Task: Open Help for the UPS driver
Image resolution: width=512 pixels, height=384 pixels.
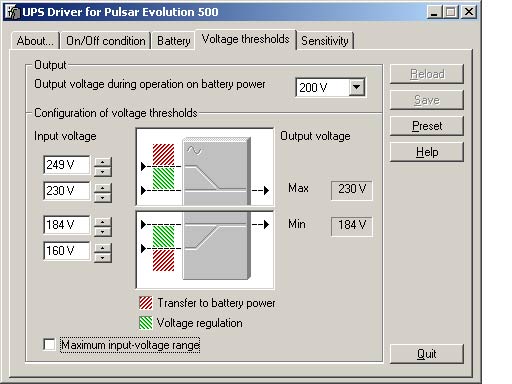Action: tap(427, 152)
